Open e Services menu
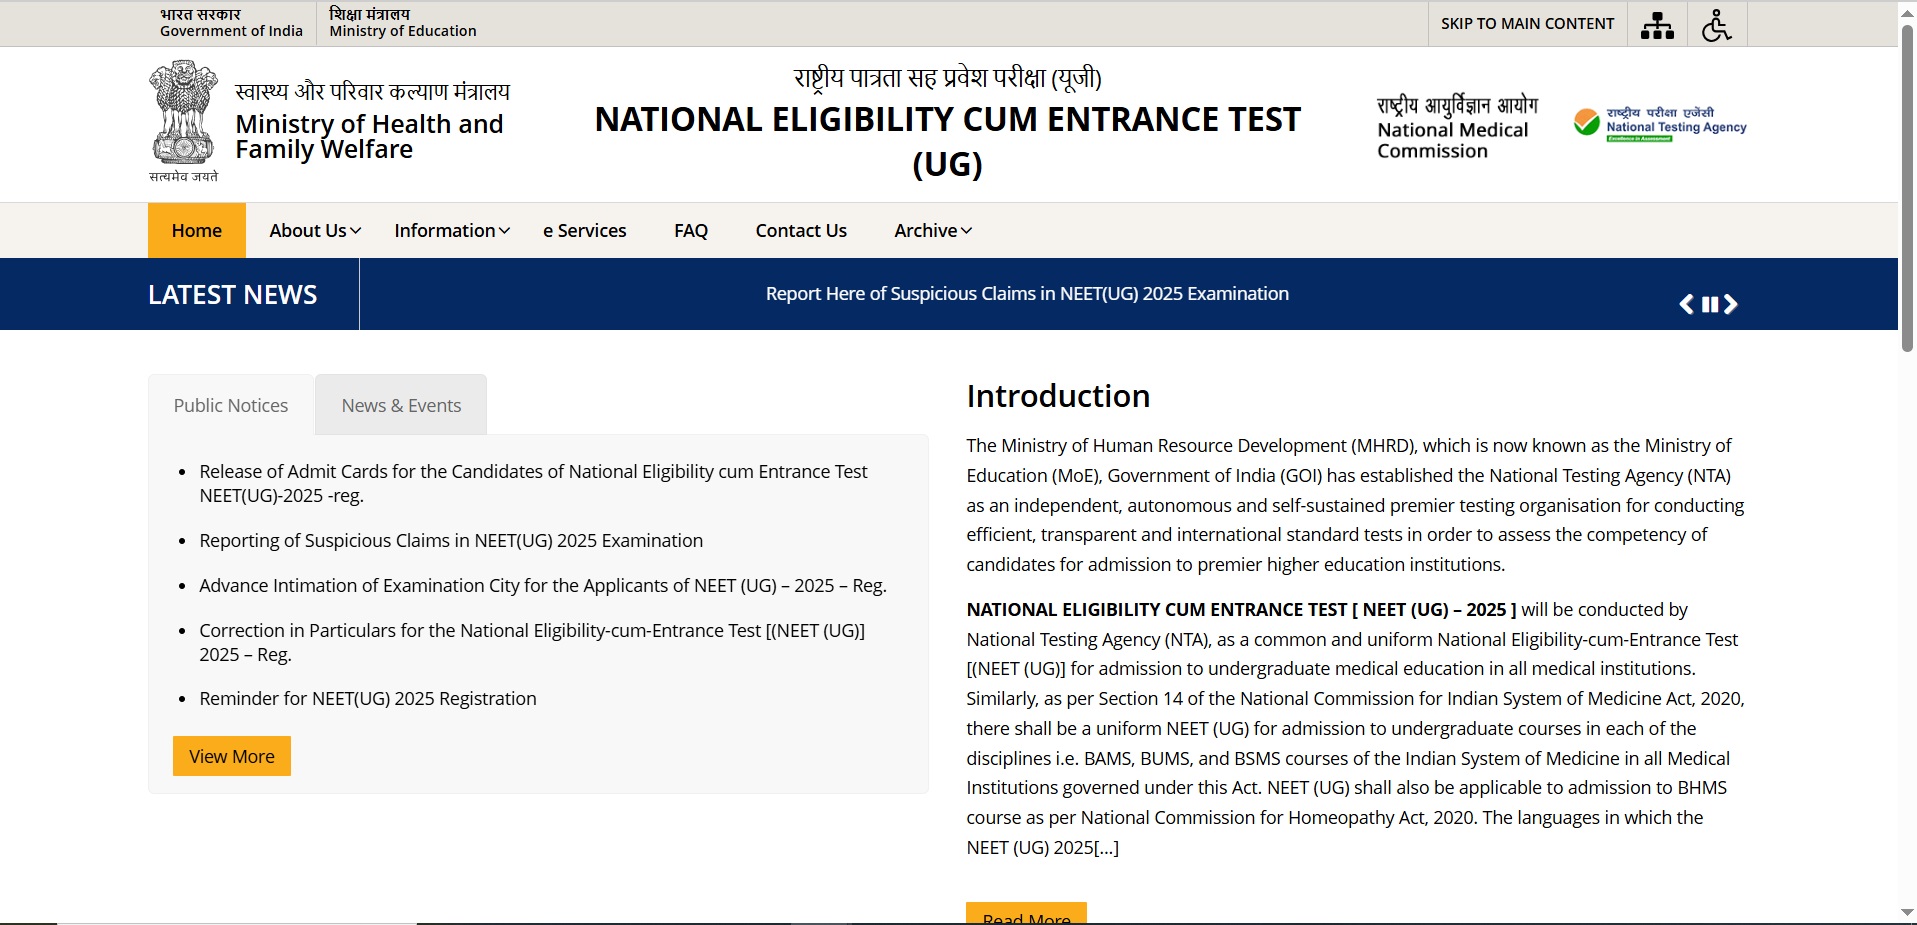 tap(585, 231)
